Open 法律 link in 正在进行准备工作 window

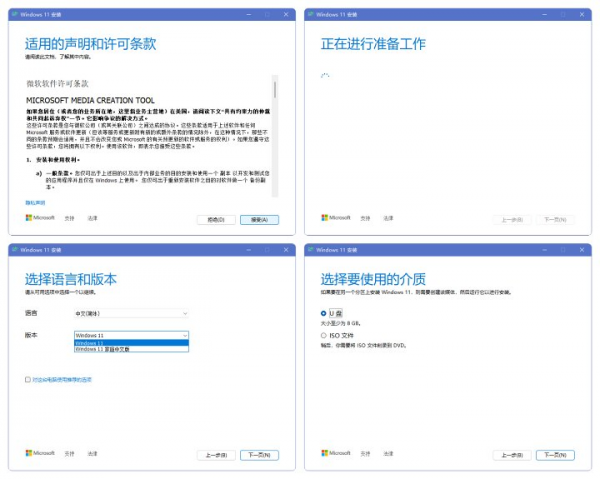coord(388,218)
